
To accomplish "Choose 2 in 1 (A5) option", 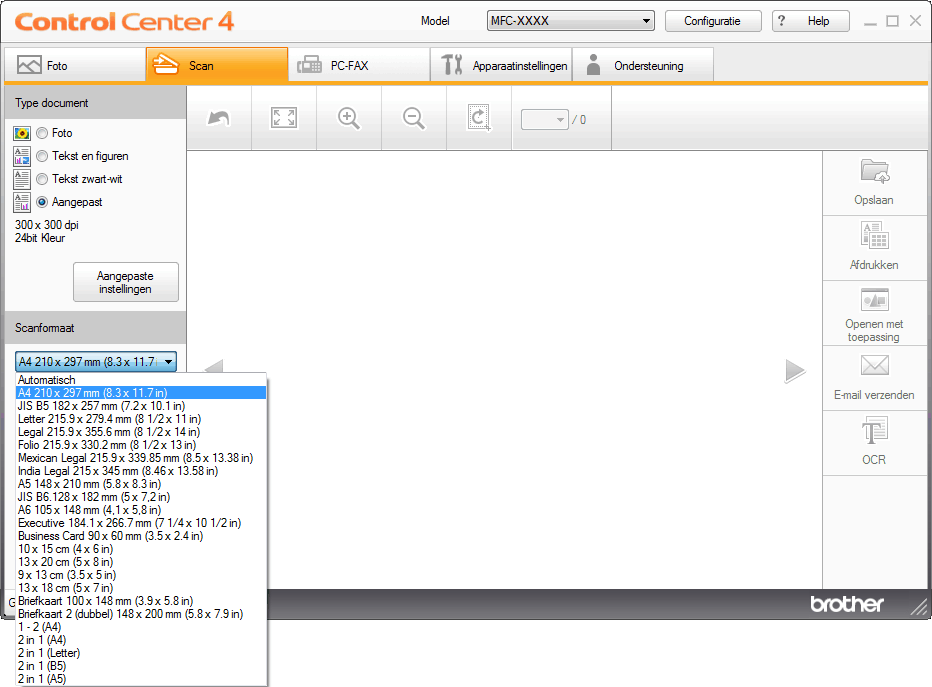I will click(141, 679).
